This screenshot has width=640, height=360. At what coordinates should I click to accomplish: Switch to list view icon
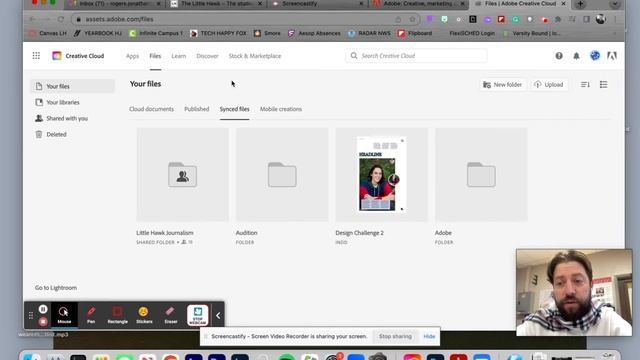coord(603,84)
